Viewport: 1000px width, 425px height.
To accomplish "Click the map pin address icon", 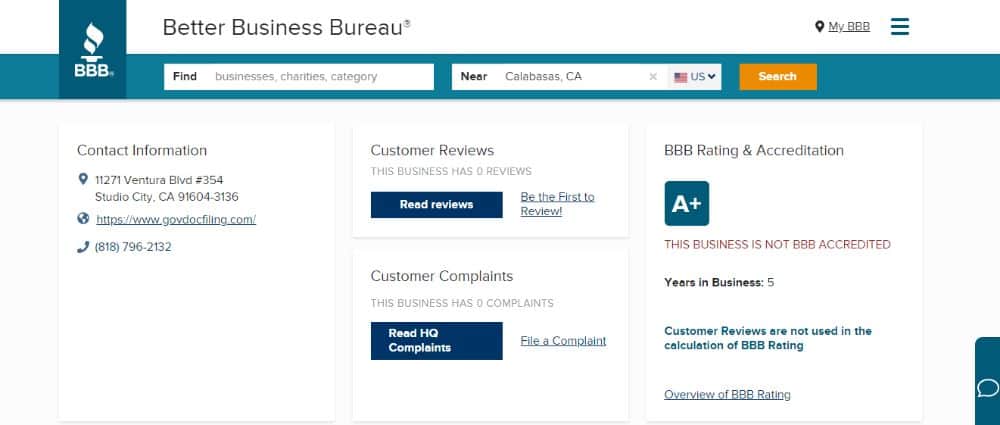I will pyautogui.click(x=83, y=179).
